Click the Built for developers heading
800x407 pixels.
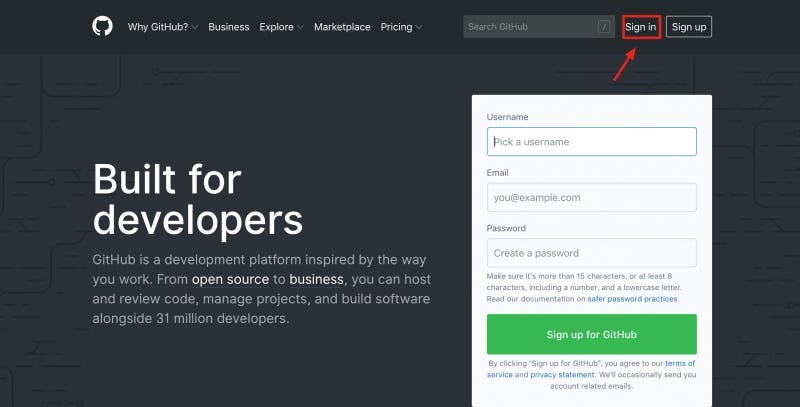click(197, 199)
